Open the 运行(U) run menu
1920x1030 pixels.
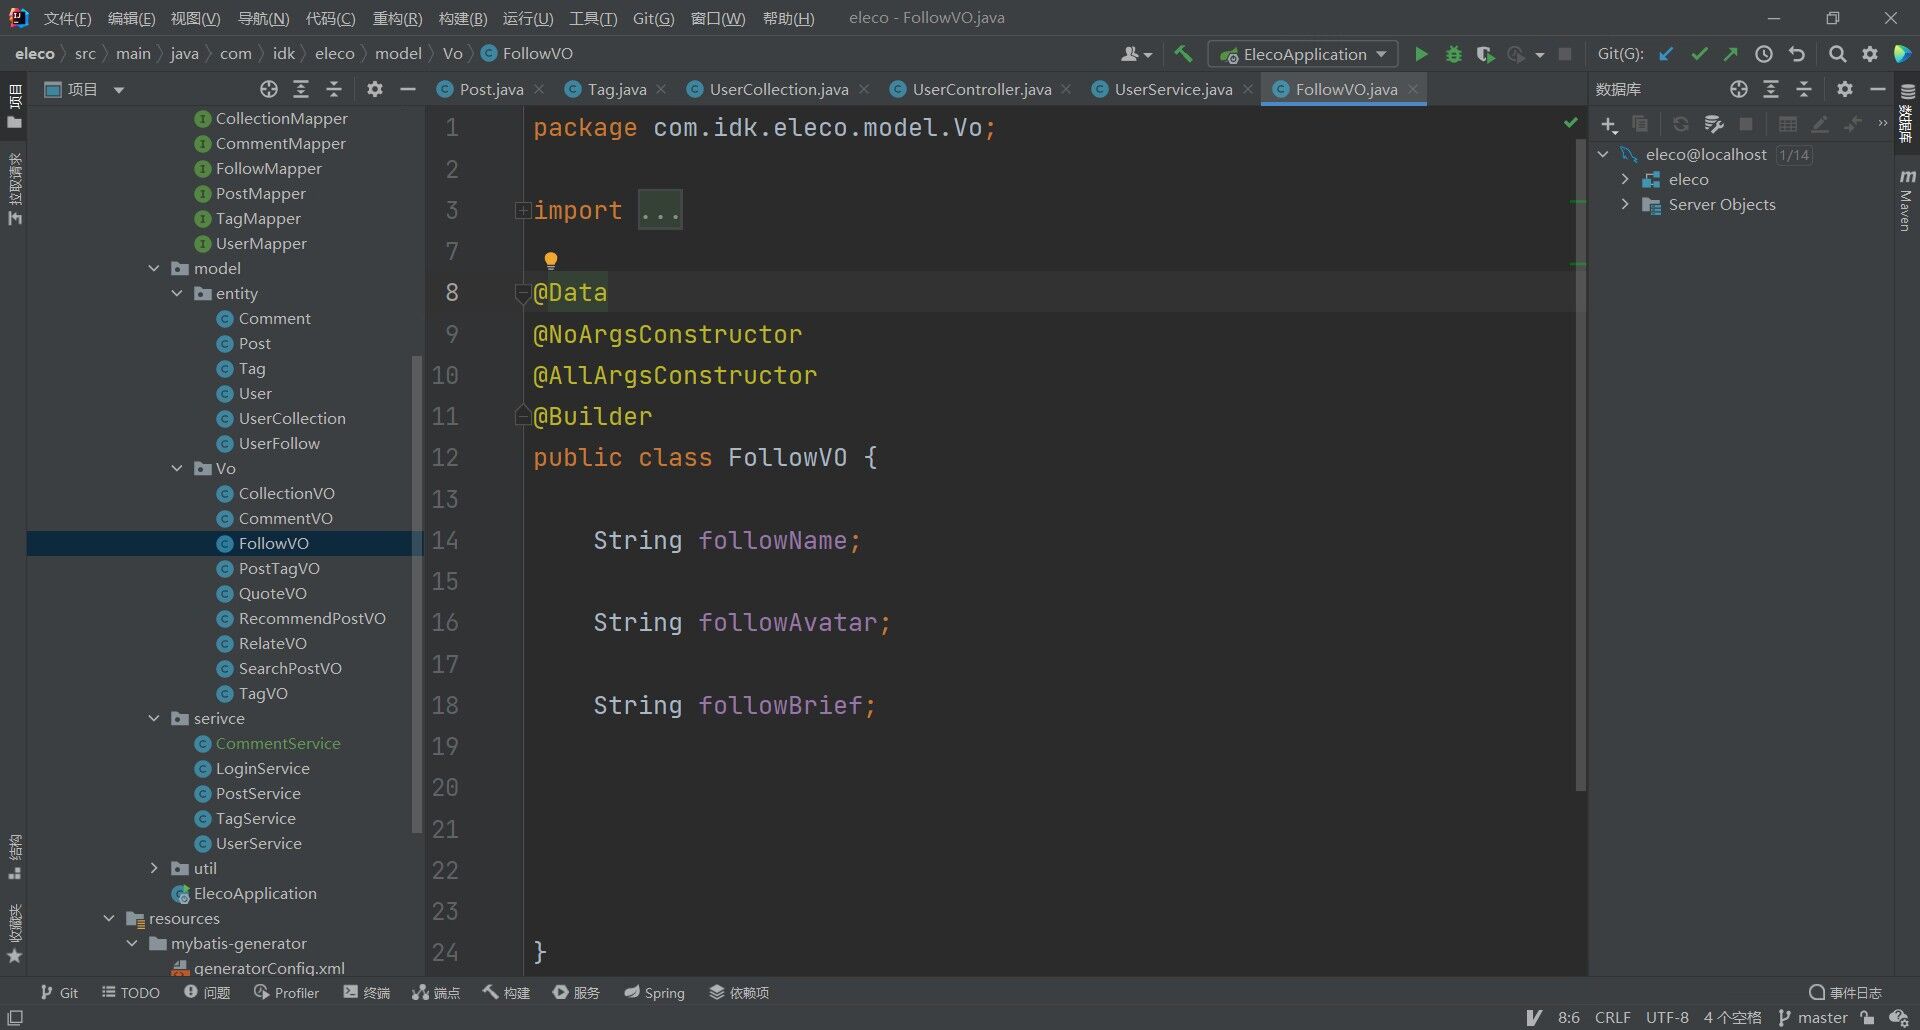point(528,18)
